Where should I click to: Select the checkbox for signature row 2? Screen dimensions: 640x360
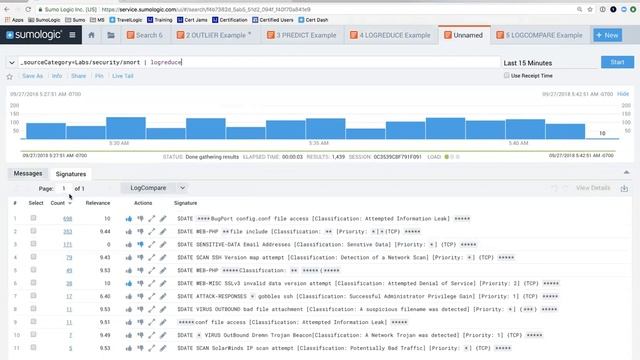point(33,231)
